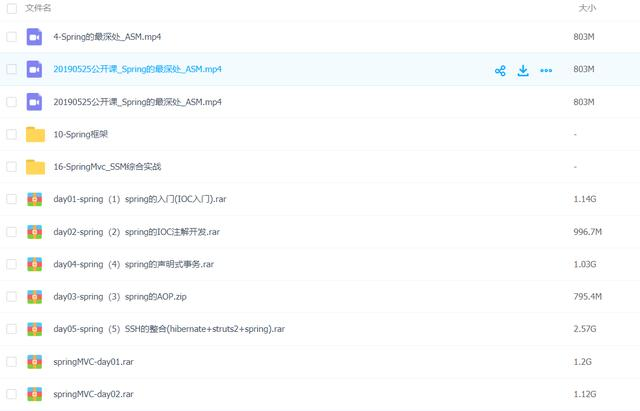The height and width of the screenshot is (411, 640).
Task: Tick the checkbox for day05-spring SSH rar
Action: (x=12, y=329)
